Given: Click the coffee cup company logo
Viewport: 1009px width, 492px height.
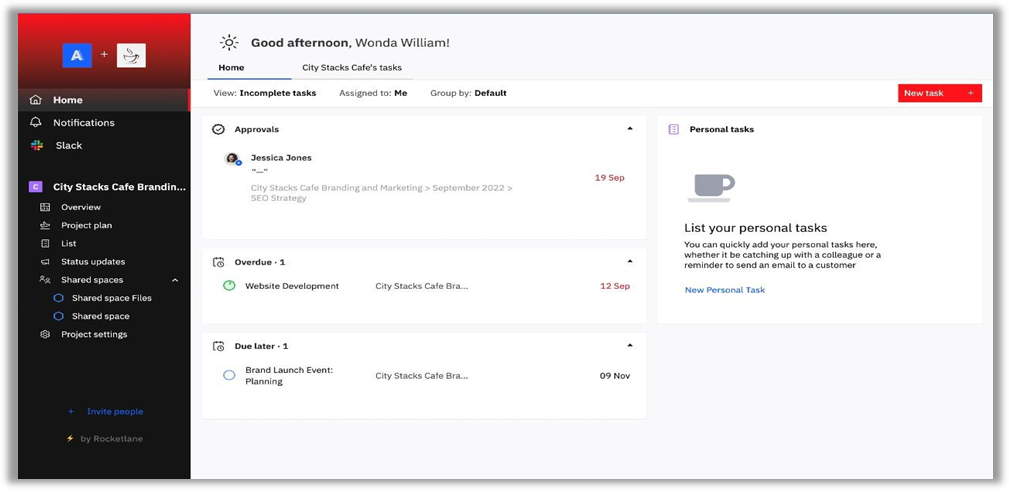Looking at the screenshot, I should click(x=131, y=55).
